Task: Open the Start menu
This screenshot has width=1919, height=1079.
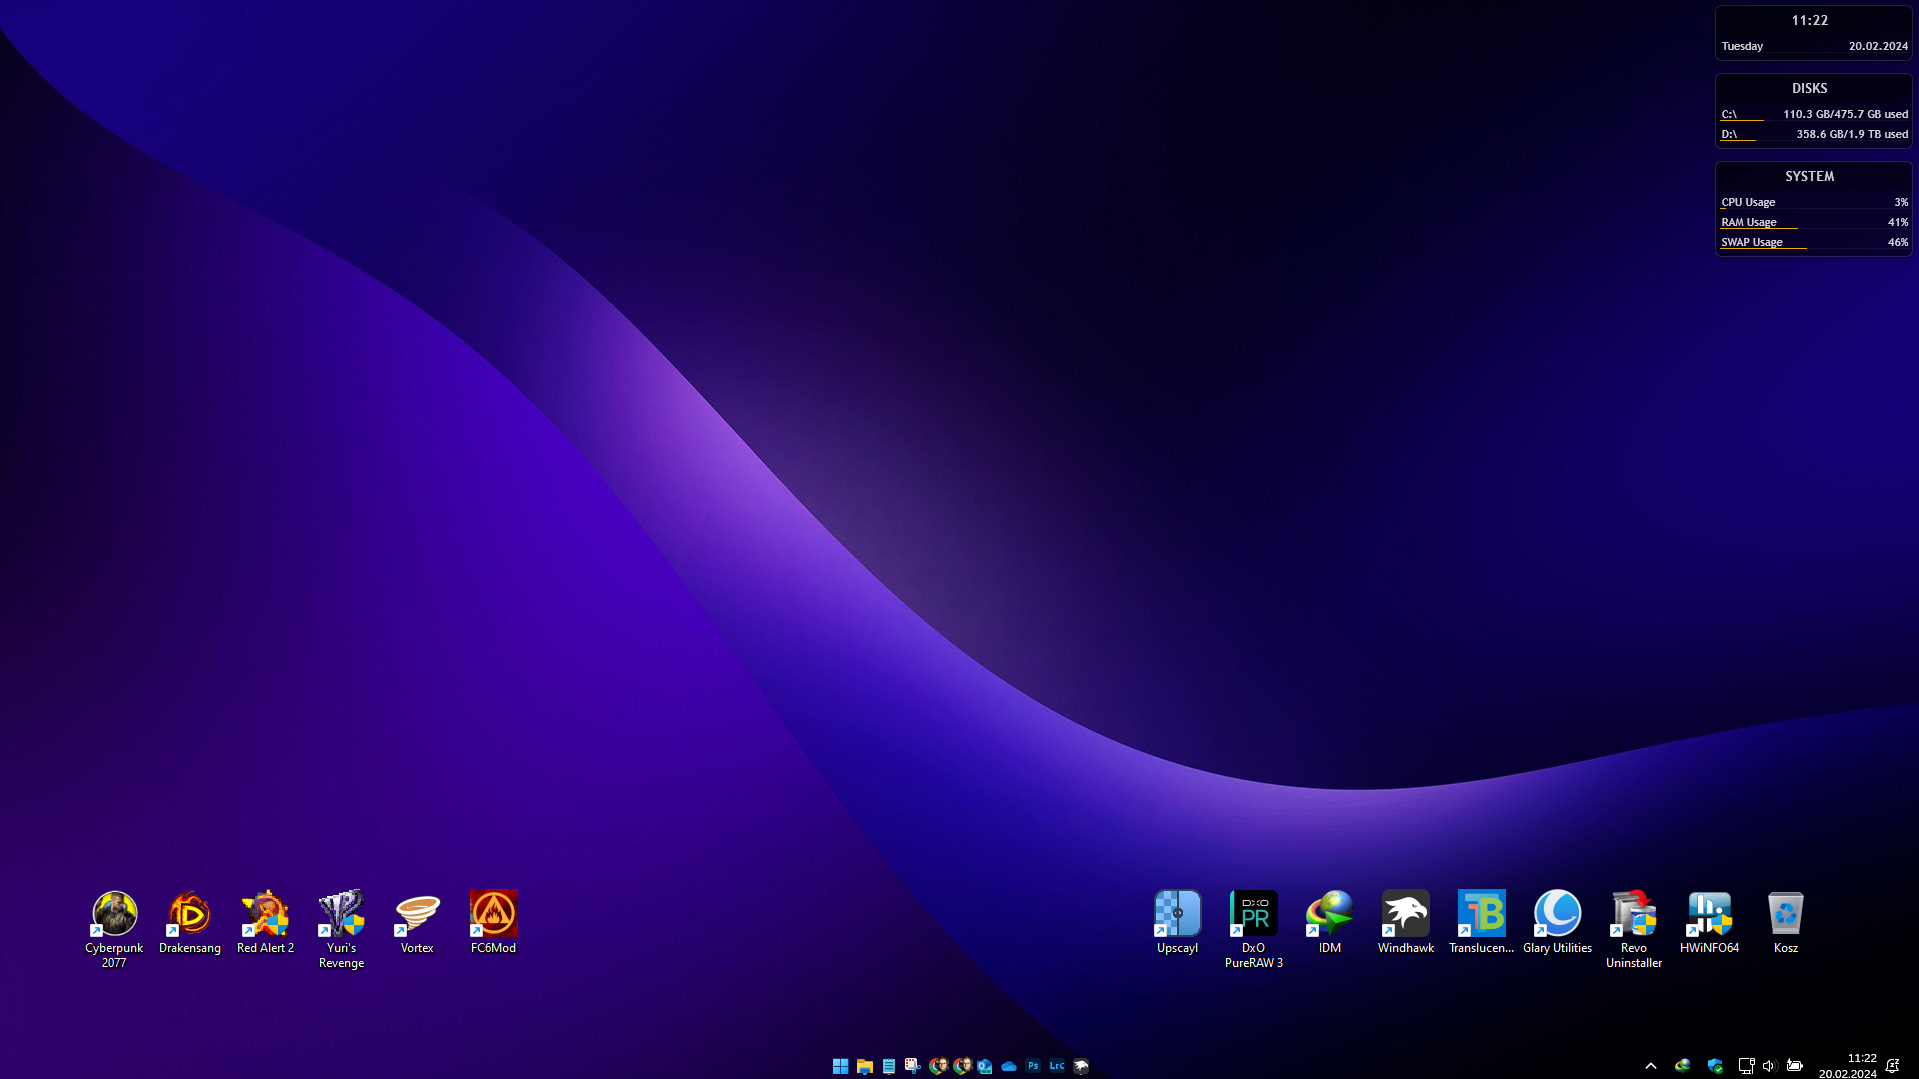Action: coord(840,1066)
